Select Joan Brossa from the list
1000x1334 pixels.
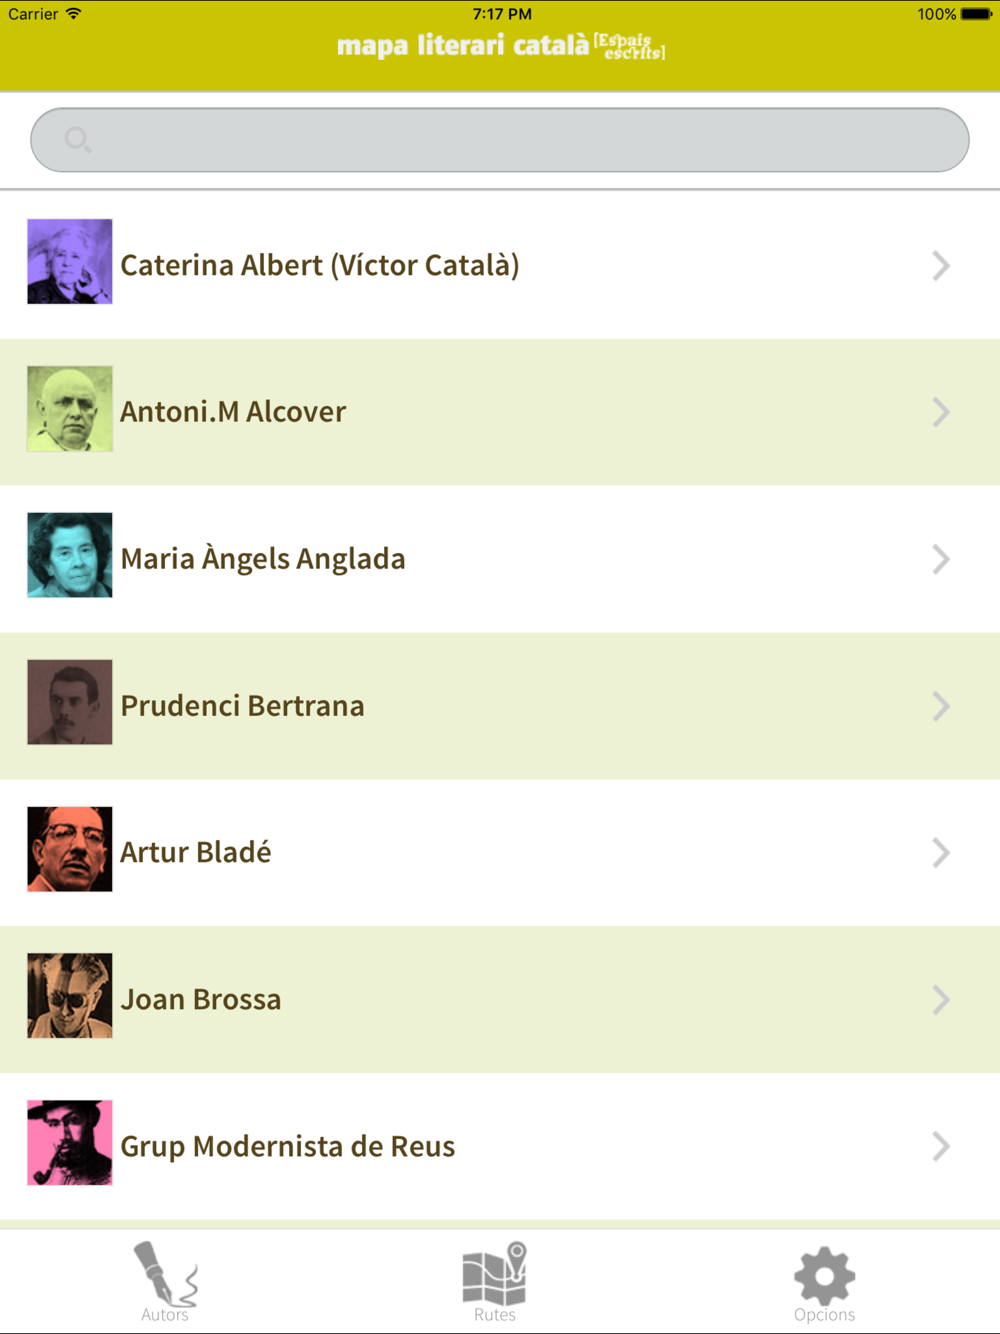(x=500, y=1000)
